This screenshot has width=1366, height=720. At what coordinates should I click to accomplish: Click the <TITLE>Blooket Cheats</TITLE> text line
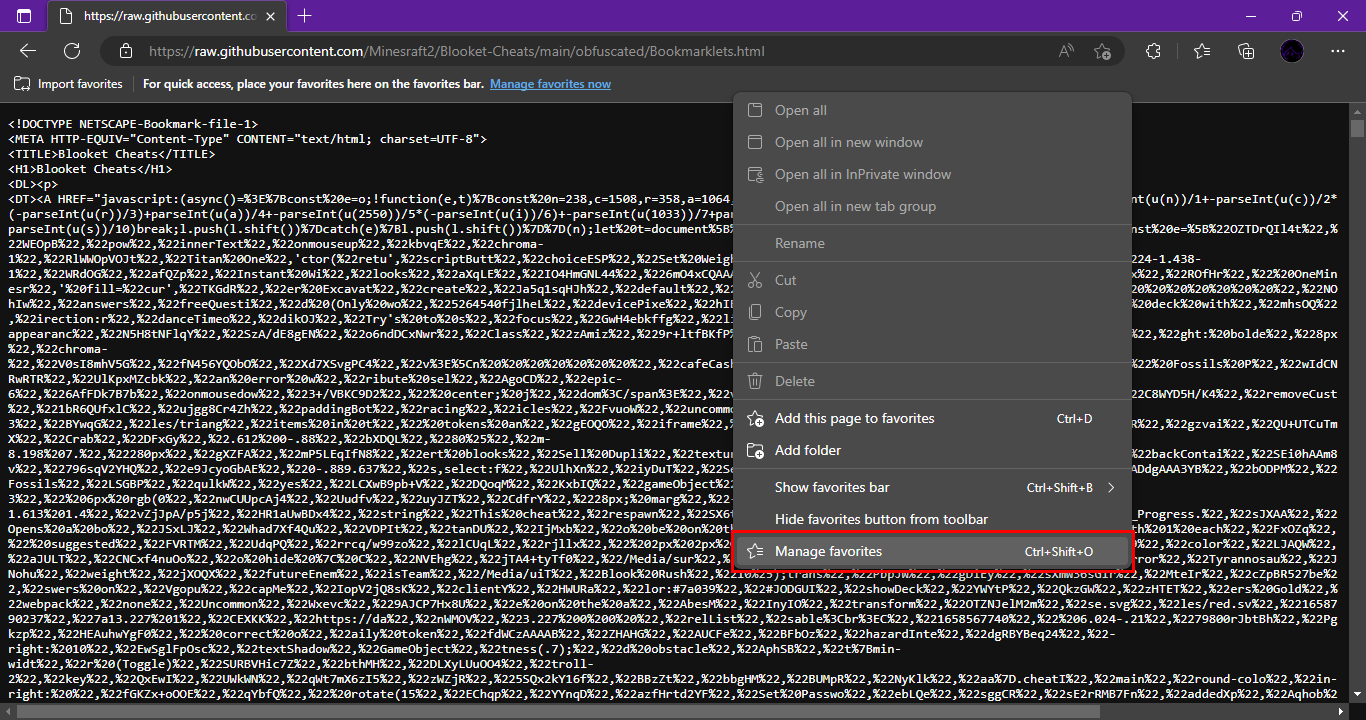tap(111, 154)
